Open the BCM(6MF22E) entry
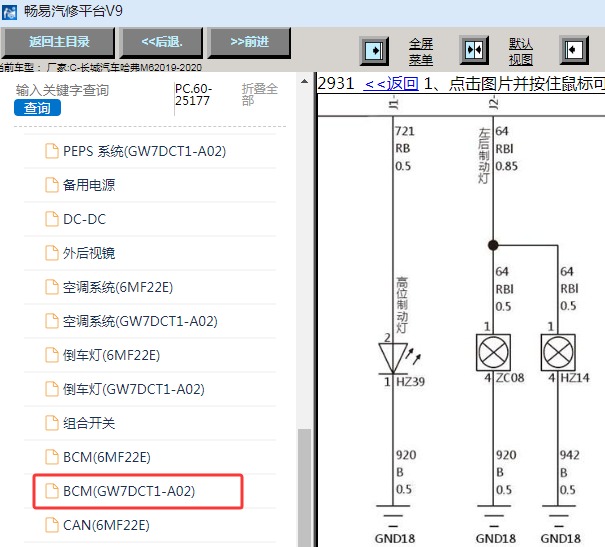This screenshot has width=605, height=547. [x=106, y=456]
